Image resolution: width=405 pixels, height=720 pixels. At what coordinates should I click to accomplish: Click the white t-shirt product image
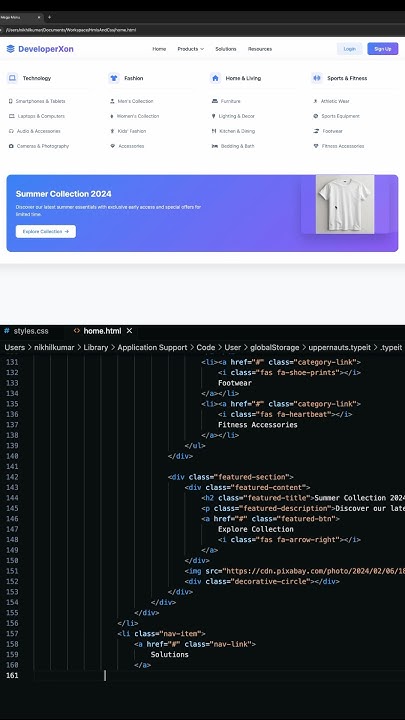[345, 204]
